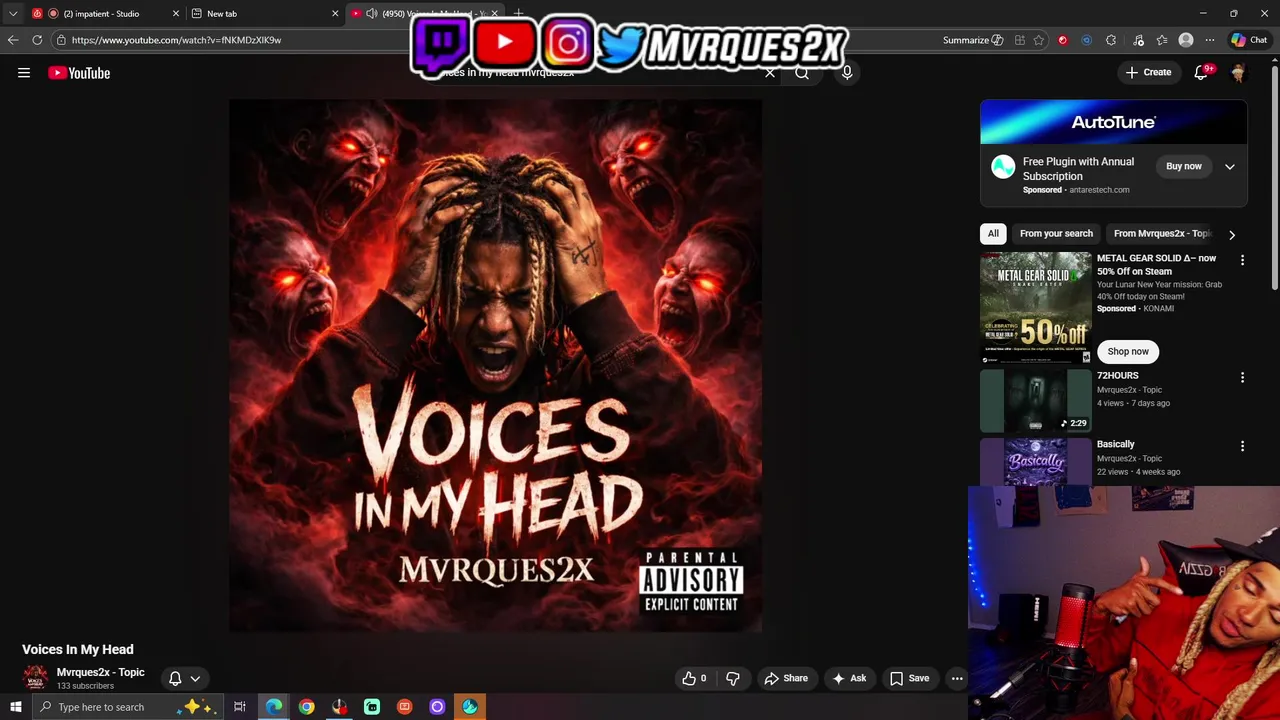Close the New tab browser tab

click(335, 13)
